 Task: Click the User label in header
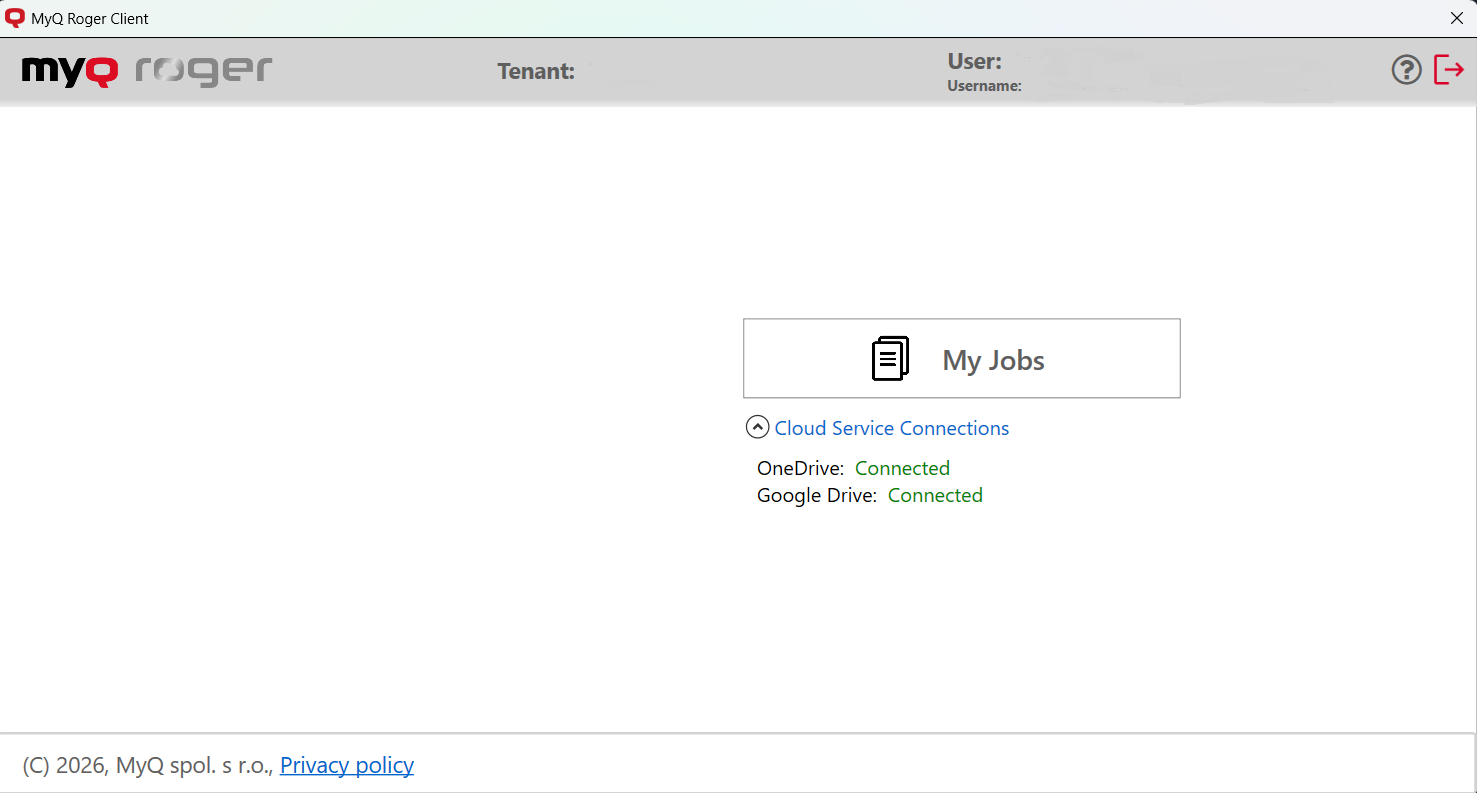(x=974, y=61)
